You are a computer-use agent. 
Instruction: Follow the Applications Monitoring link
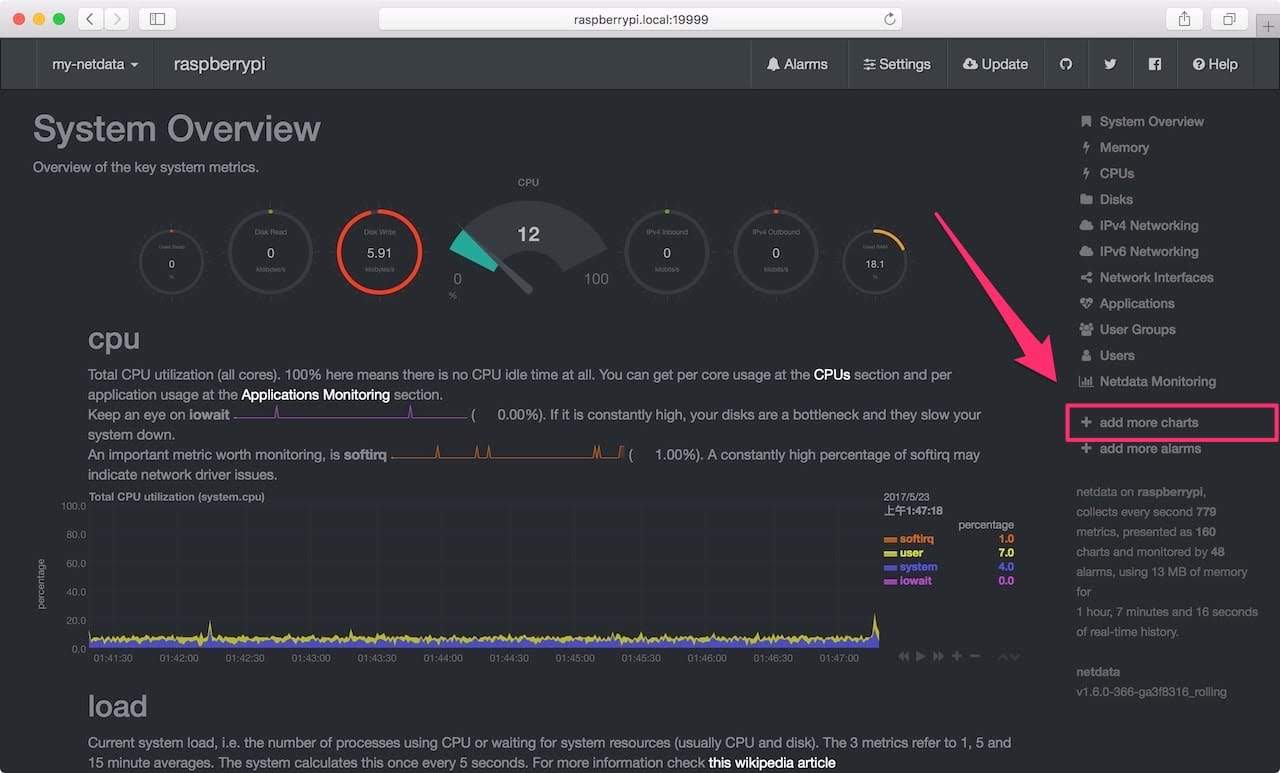point(316,395)
